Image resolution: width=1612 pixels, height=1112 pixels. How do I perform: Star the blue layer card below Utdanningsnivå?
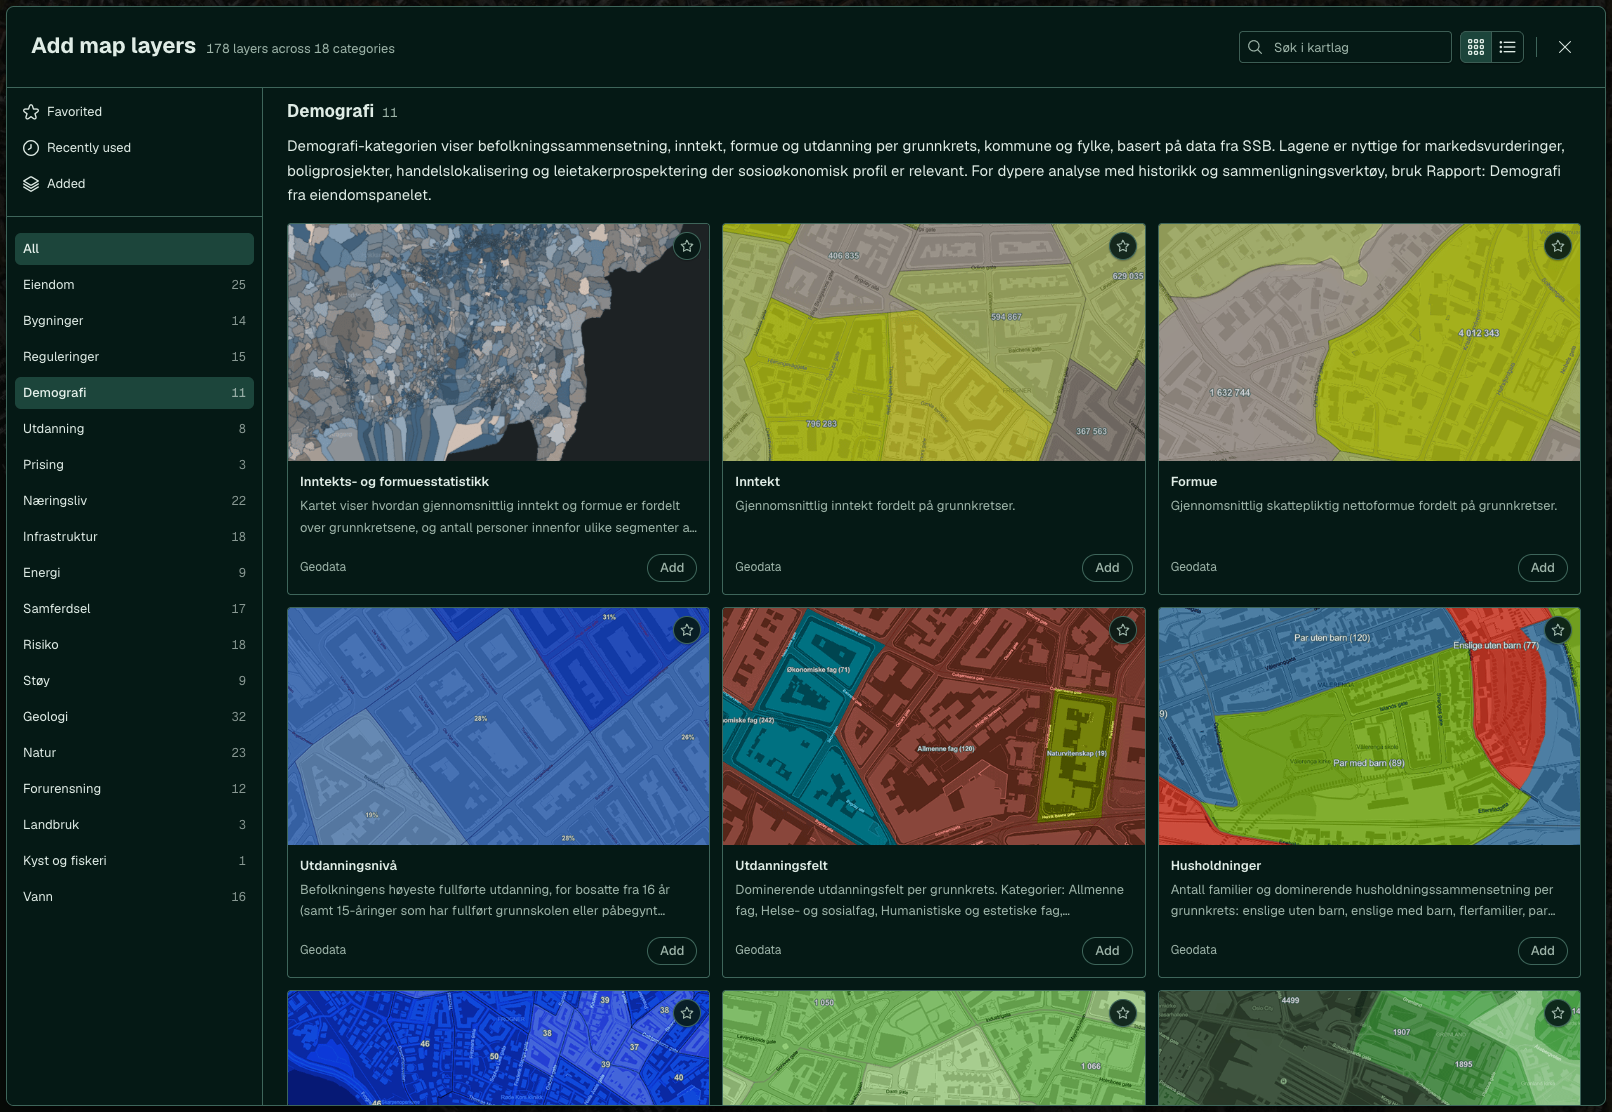687,1013
